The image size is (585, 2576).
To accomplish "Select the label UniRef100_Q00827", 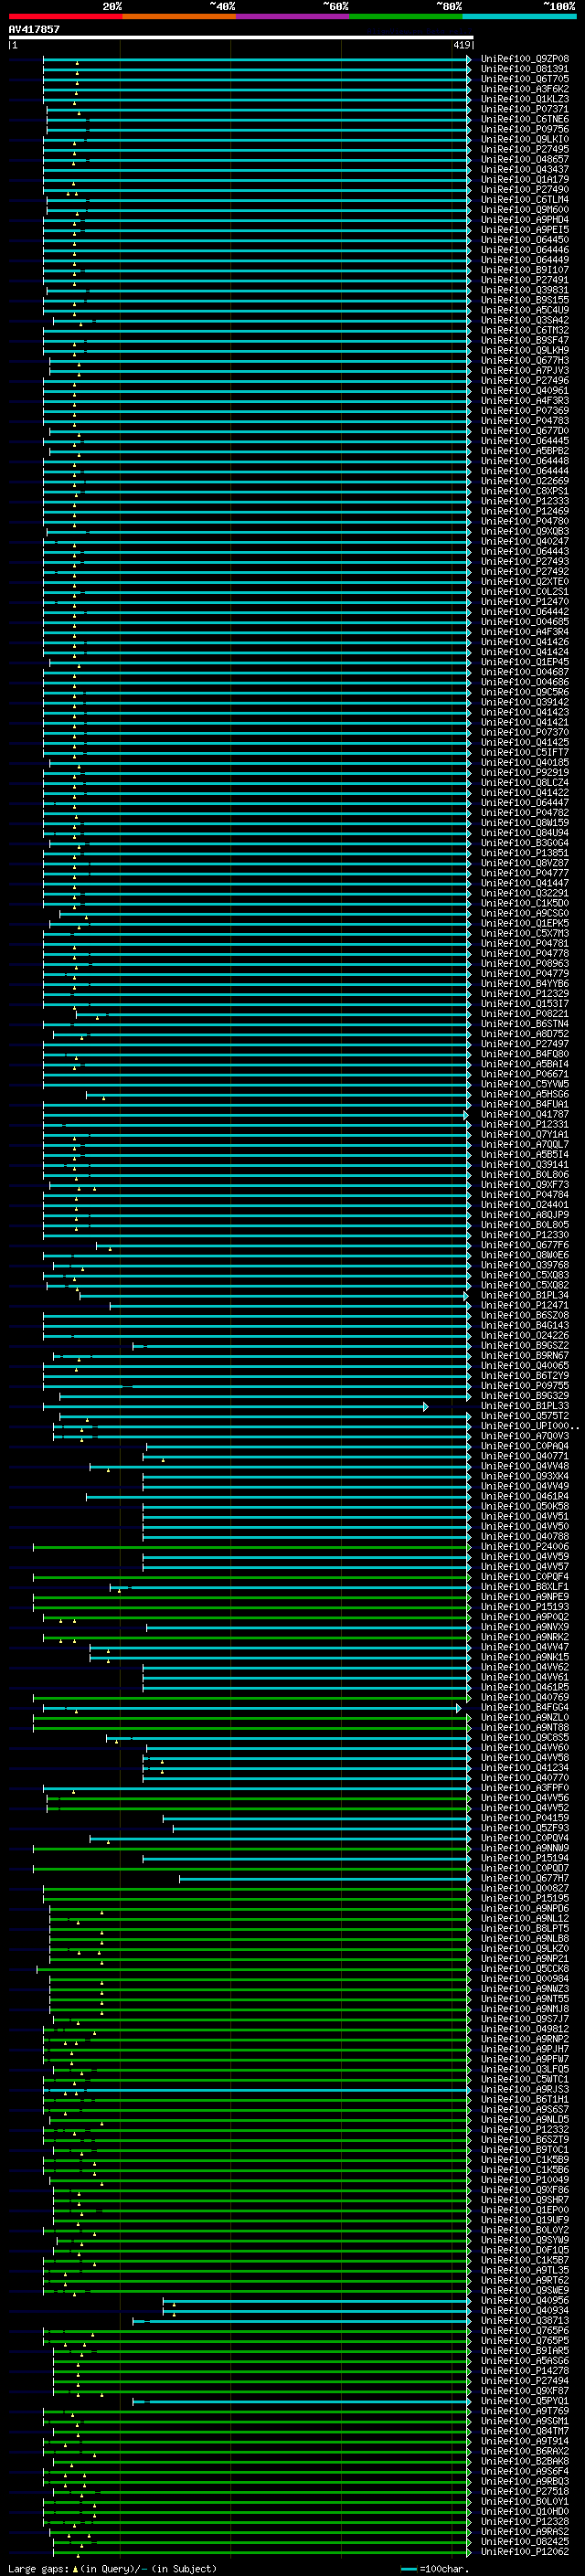I will [524, 1888].
